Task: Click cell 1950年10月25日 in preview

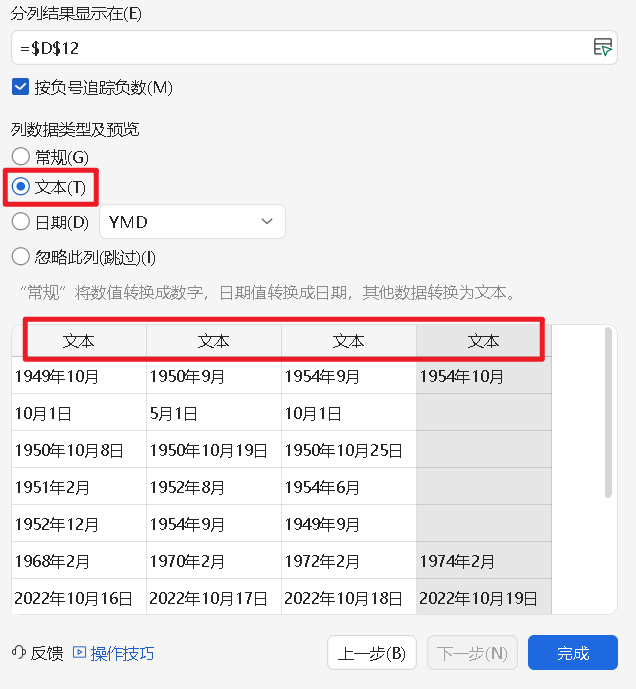Action: point(349,450)
